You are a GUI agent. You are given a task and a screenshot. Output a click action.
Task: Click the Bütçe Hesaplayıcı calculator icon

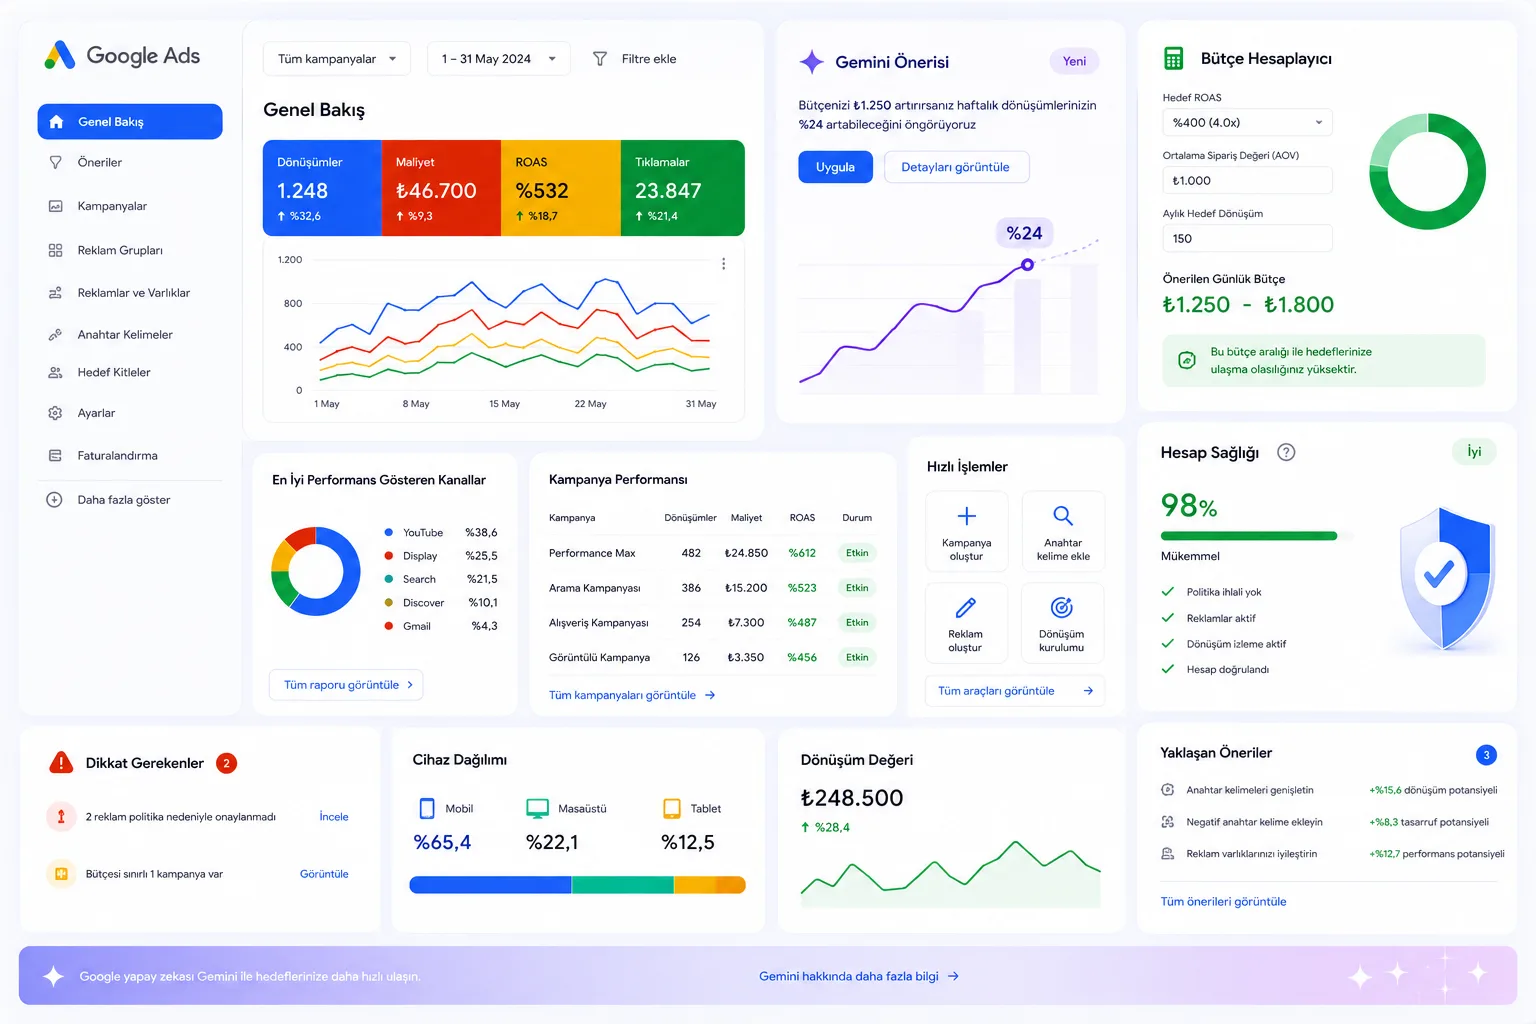(1174, 59)
